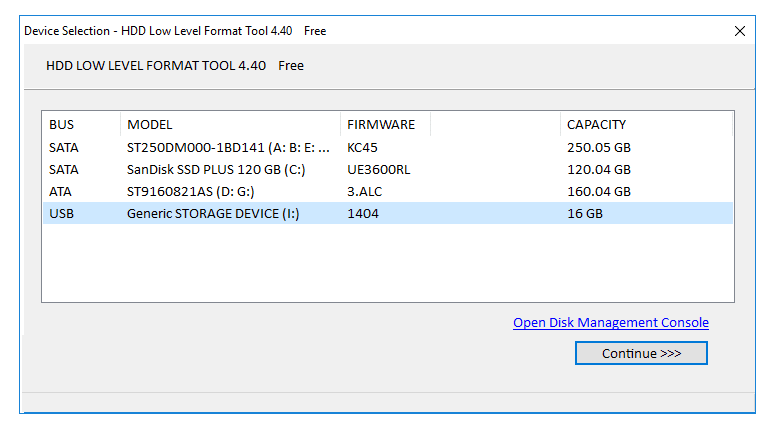The width and height of the screenshot is (772, 430).
Task: Sort by CAPACITY column header
Action: pyautogui.click(x=646, y=125)
